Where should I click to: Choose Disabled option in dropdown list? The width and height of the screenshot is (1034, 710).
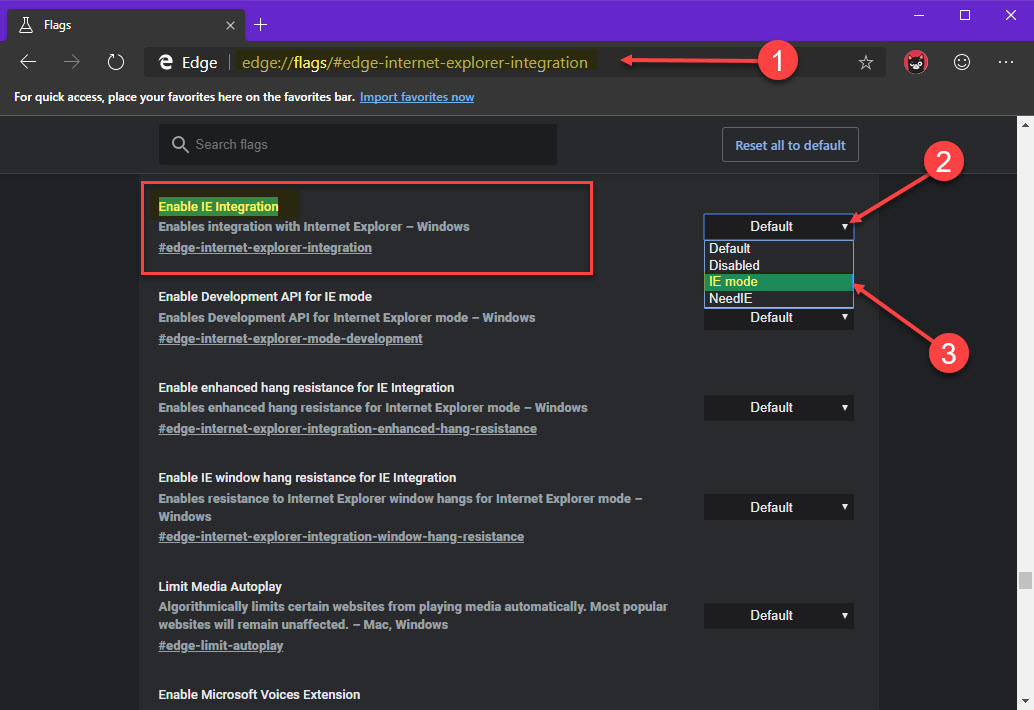(778, 265)
